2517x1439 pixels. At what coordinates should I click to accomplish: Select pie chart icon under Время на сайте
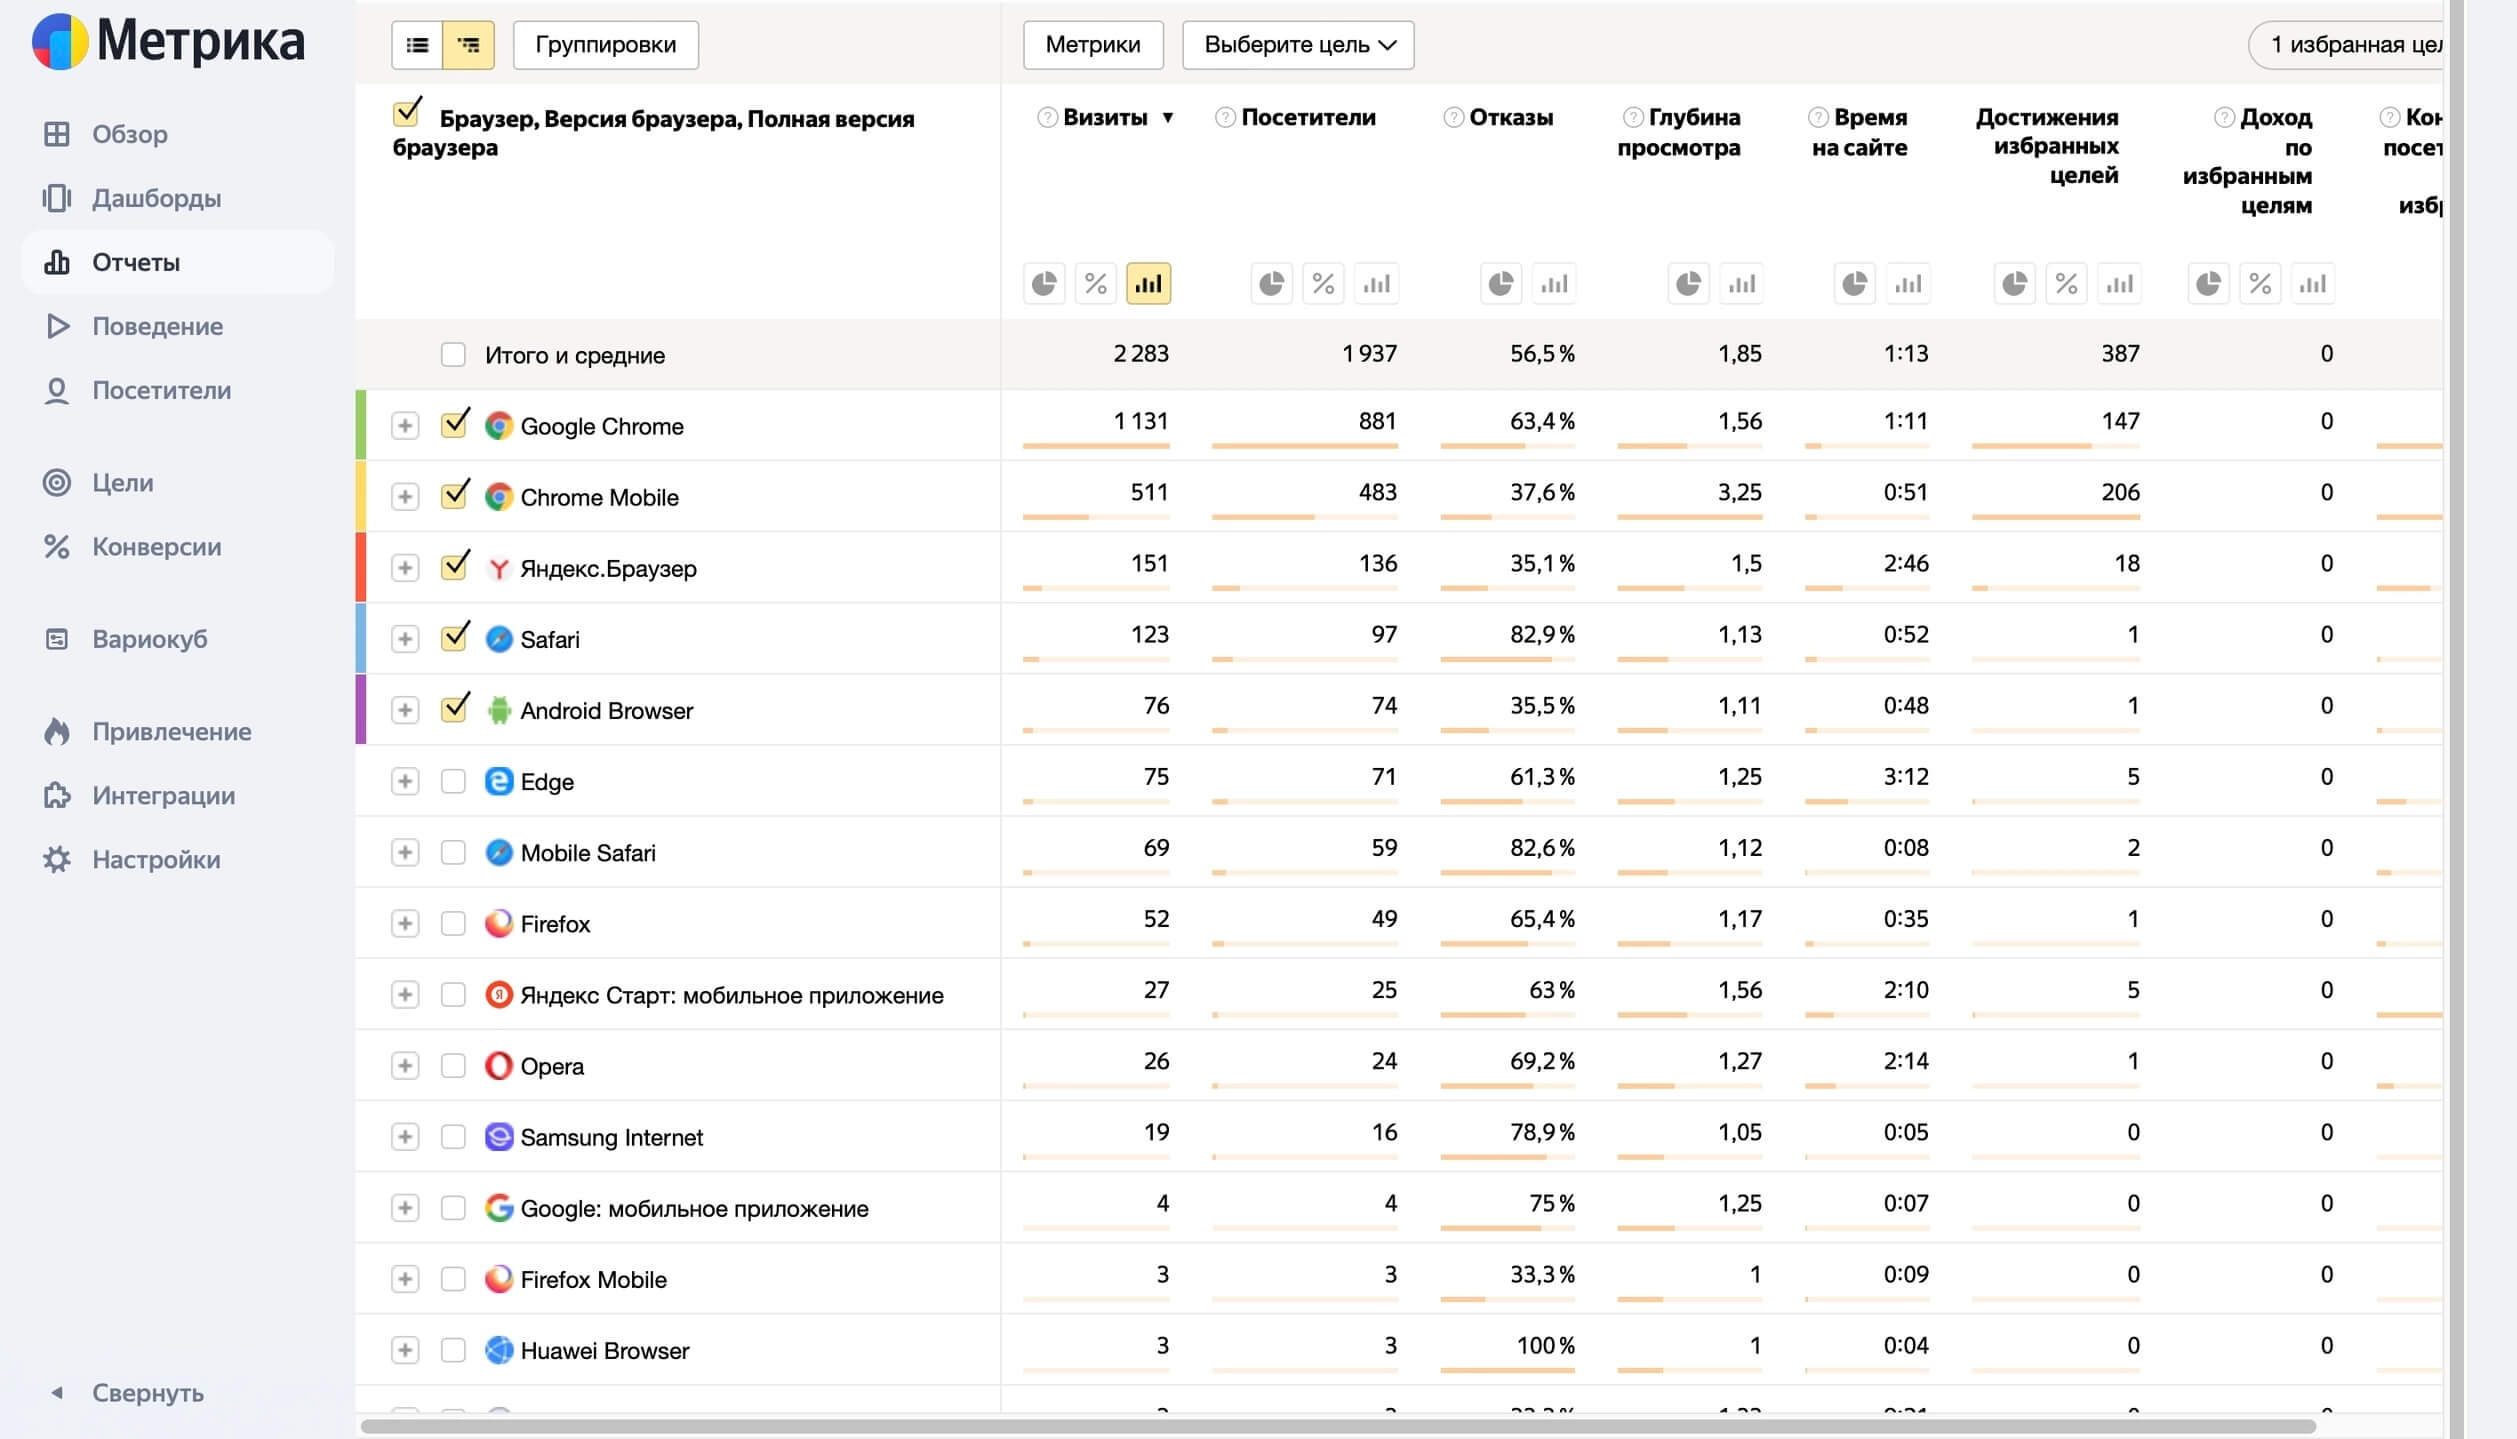coord(1855,284)
